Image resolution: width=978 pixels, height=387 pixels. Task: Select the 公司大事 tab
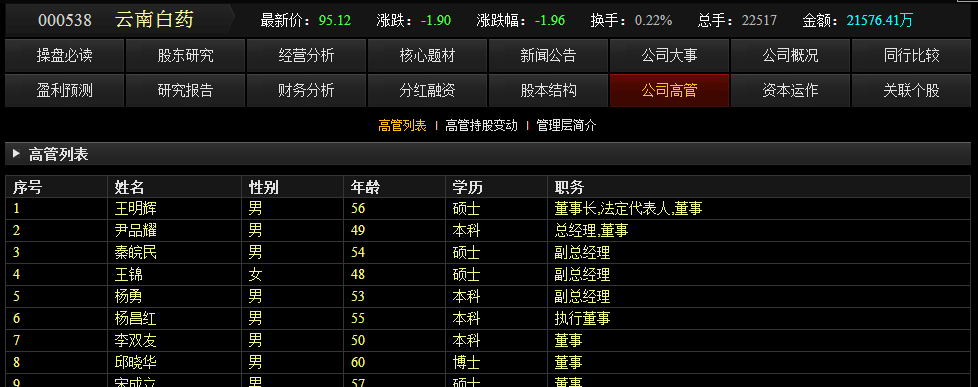click(669, 56)
